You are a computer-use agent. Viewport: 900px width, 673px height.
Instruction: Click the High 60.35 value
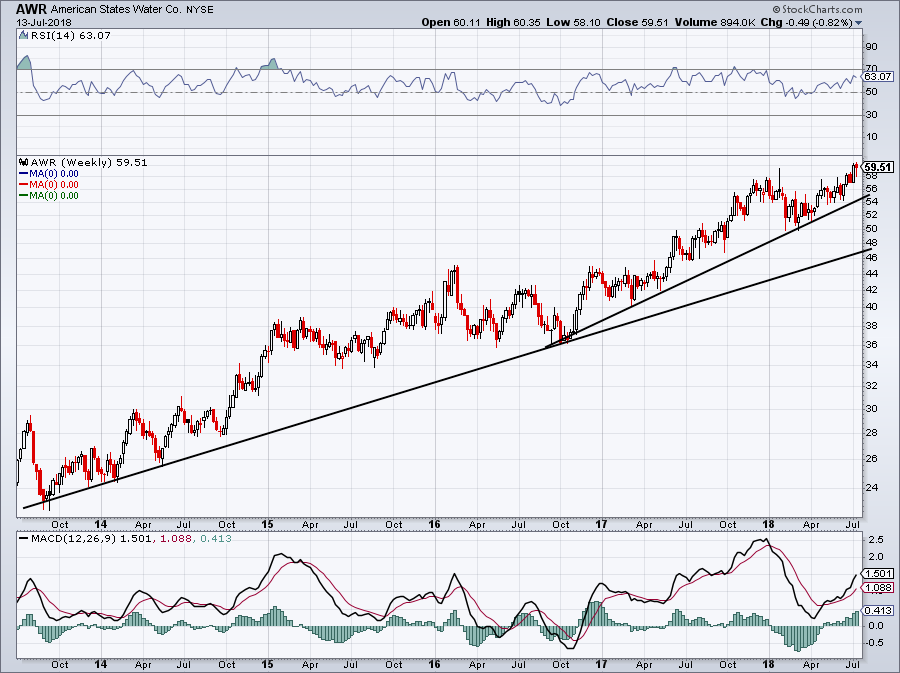pos(513,22)
